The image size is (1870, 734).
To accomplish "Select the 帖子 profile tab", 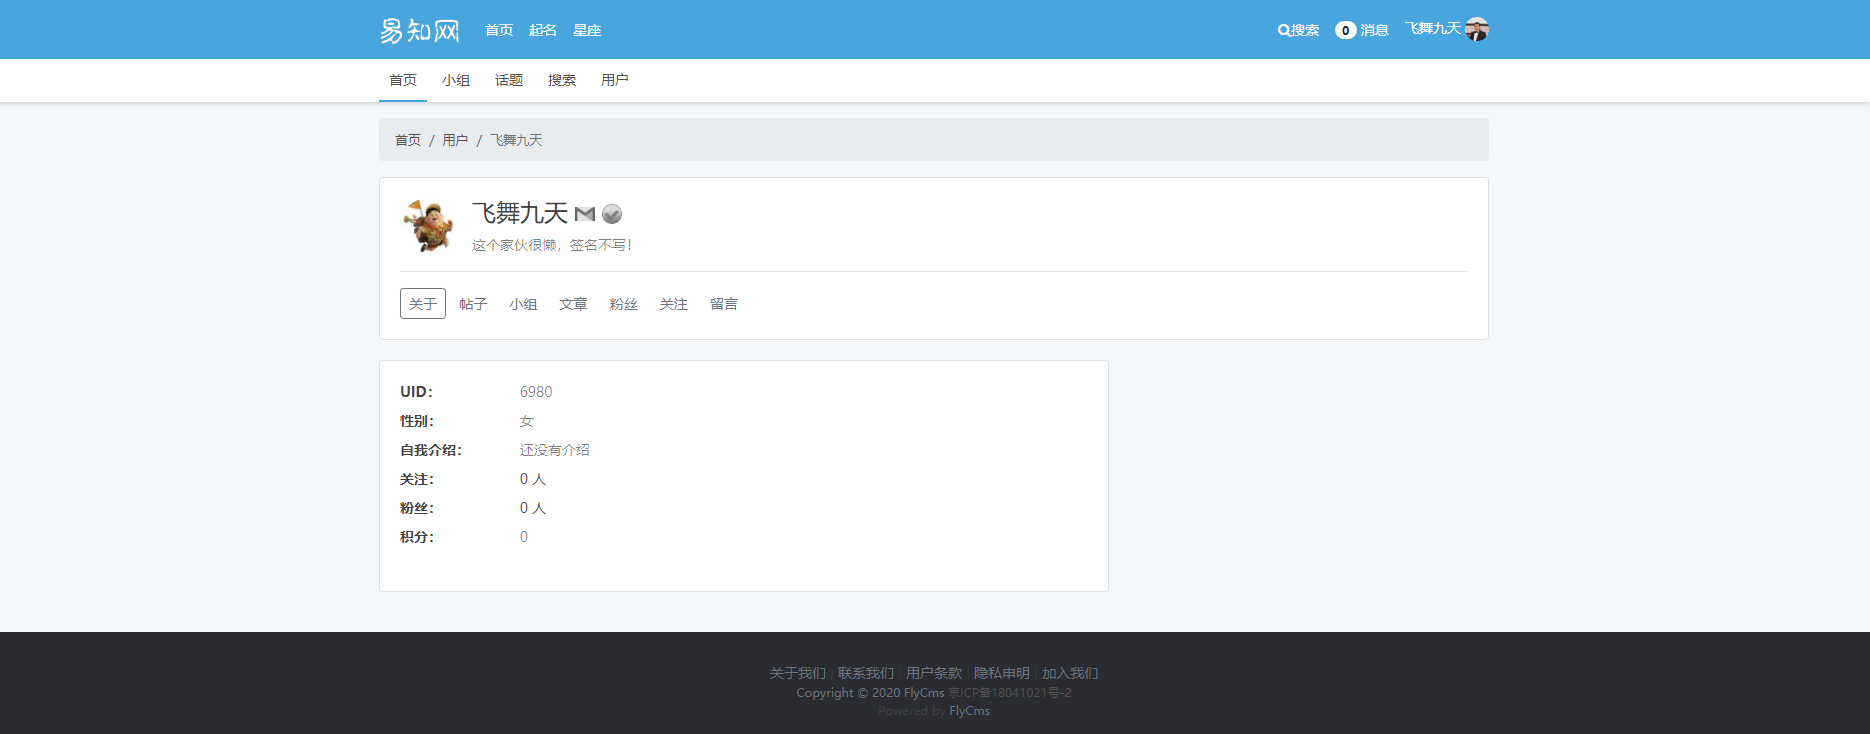I will pyautogui.click(x=473, y=304).
